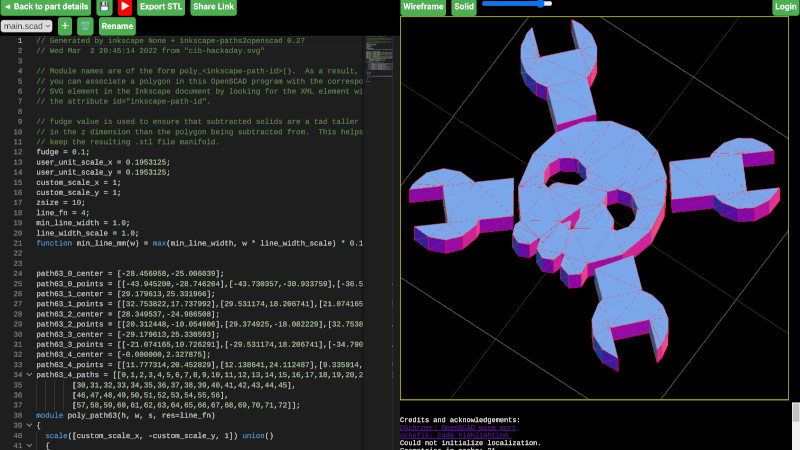800x450 pixels.
Task: Click the 'path63_2_center' line
Action: [x=128, y=314]
